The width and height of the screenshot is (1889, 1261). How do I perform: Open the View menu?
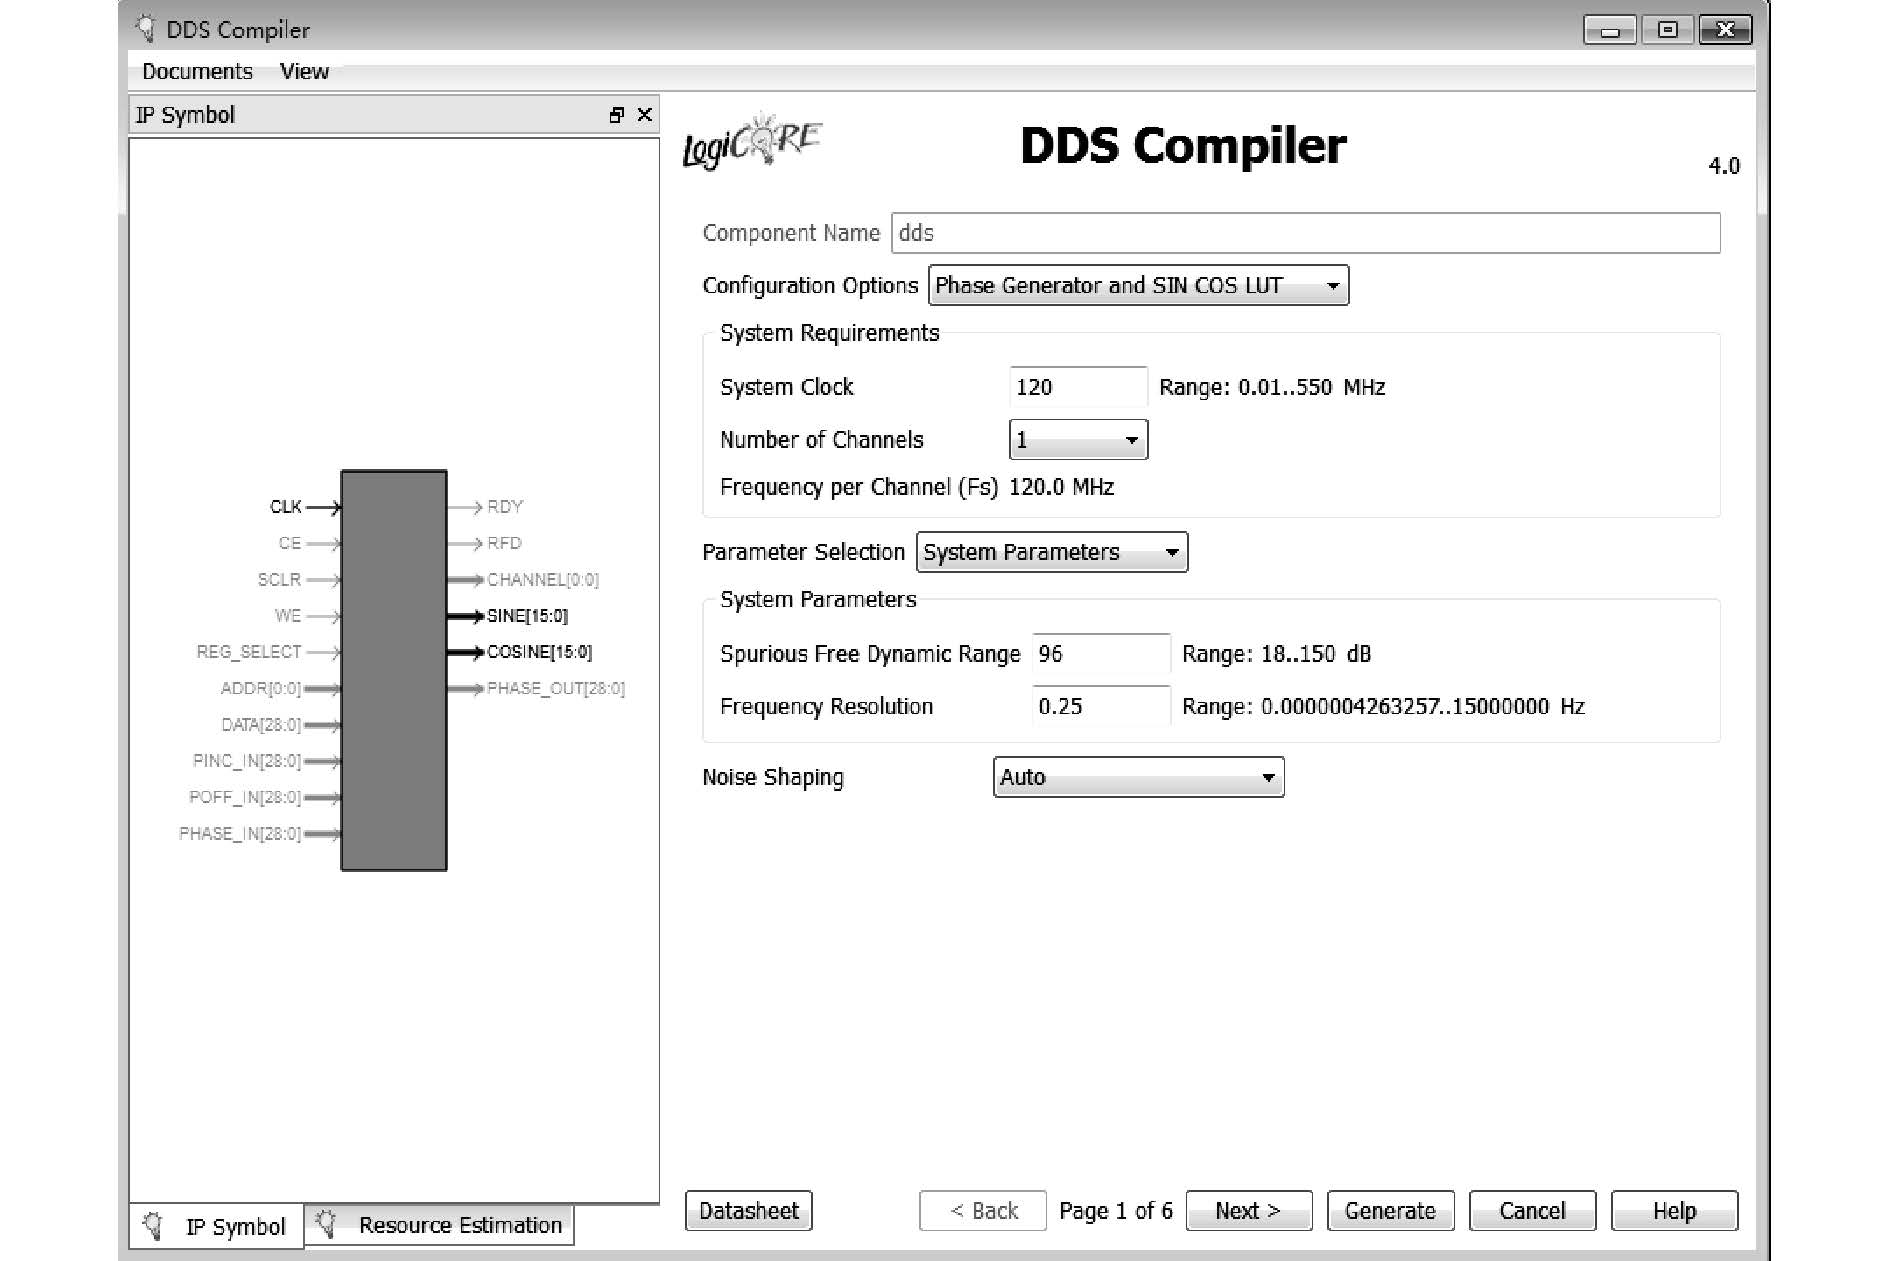(x=304, y=71)
